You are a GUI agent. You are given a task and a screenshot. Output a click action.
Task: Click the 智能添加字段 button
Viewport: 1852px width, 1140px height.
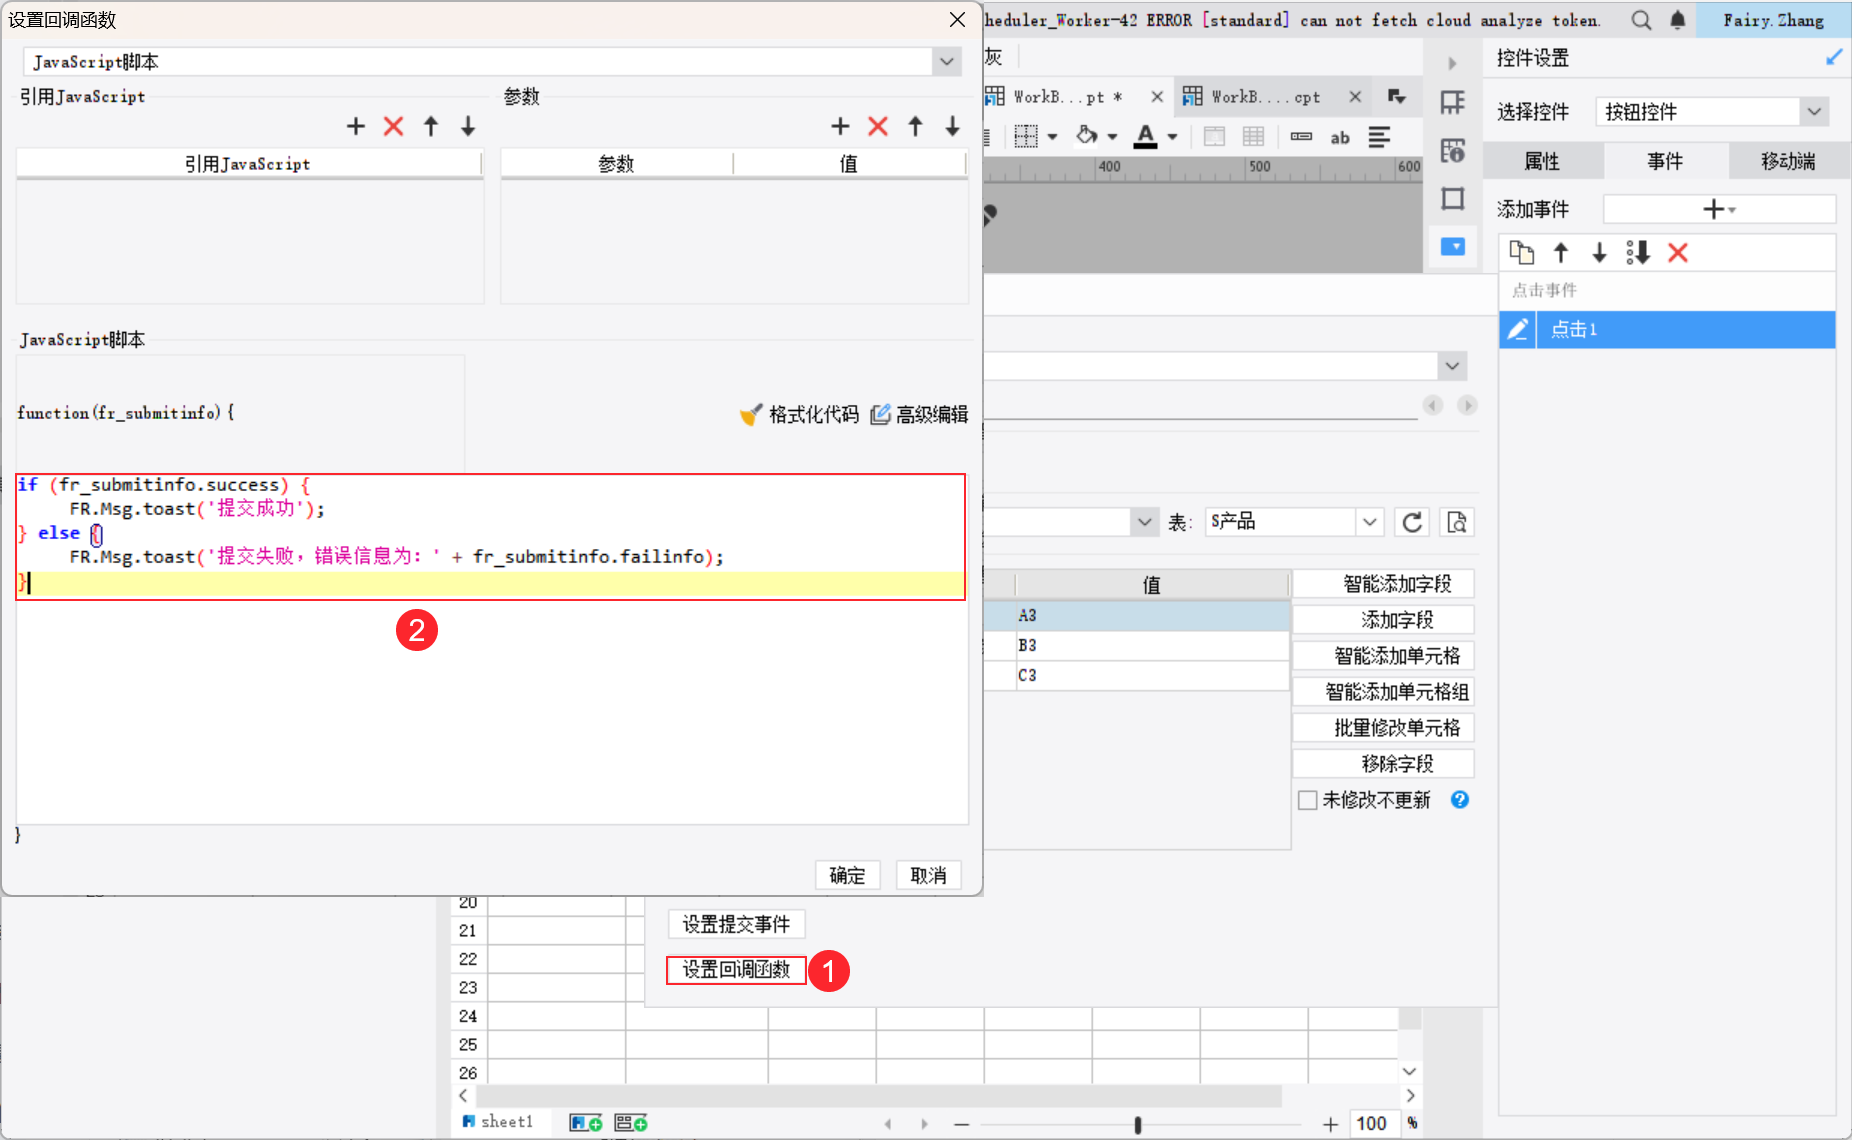(x=1383, y=584)
